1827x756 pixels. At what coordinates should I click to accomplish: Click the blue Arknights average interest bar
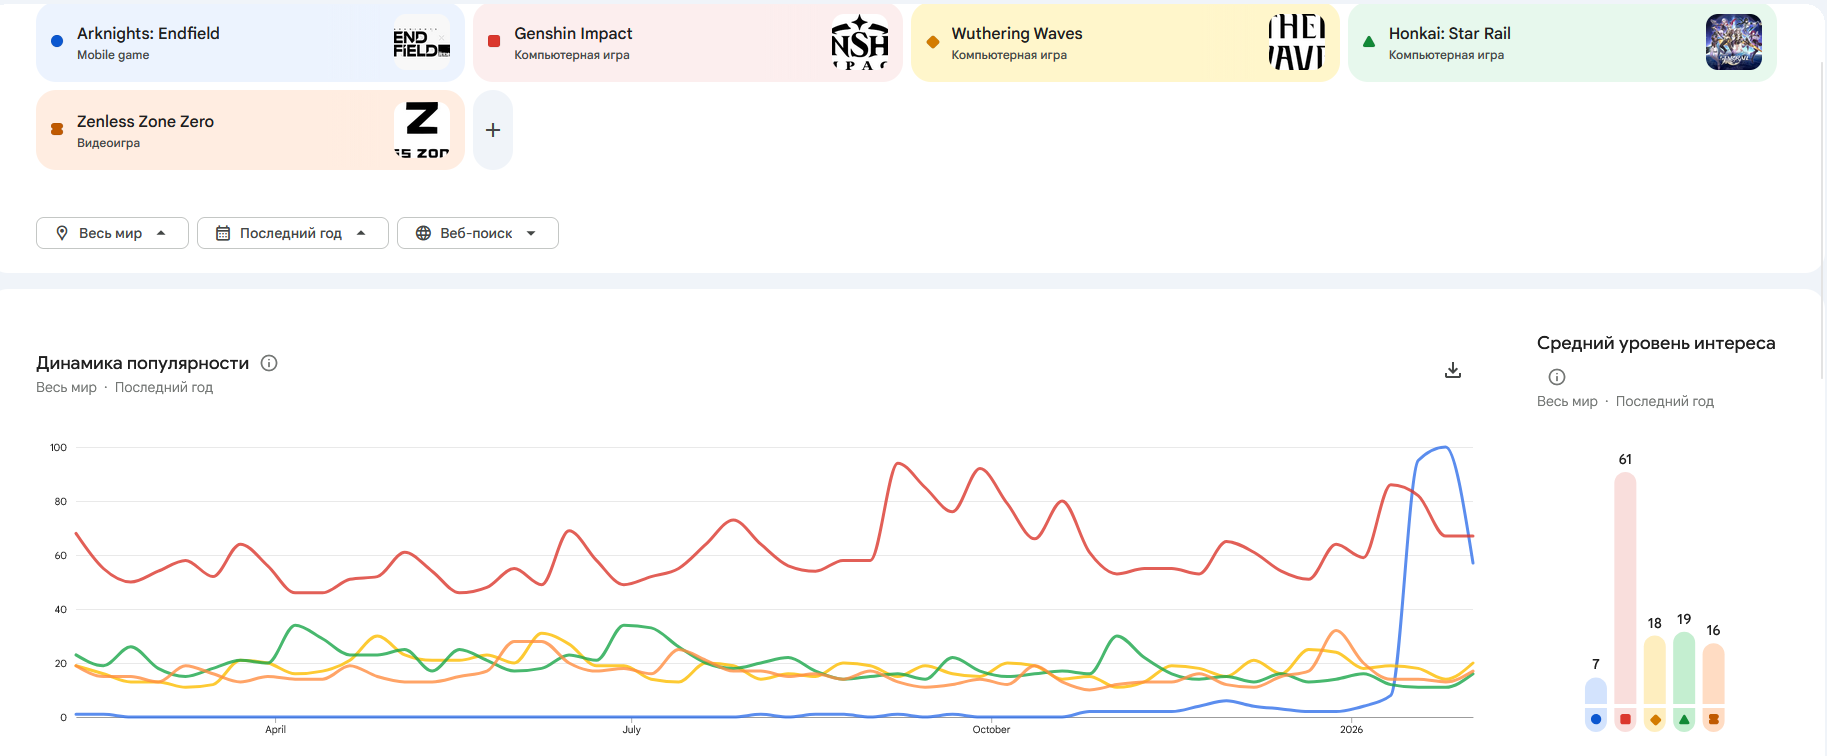pos(1596,691)
